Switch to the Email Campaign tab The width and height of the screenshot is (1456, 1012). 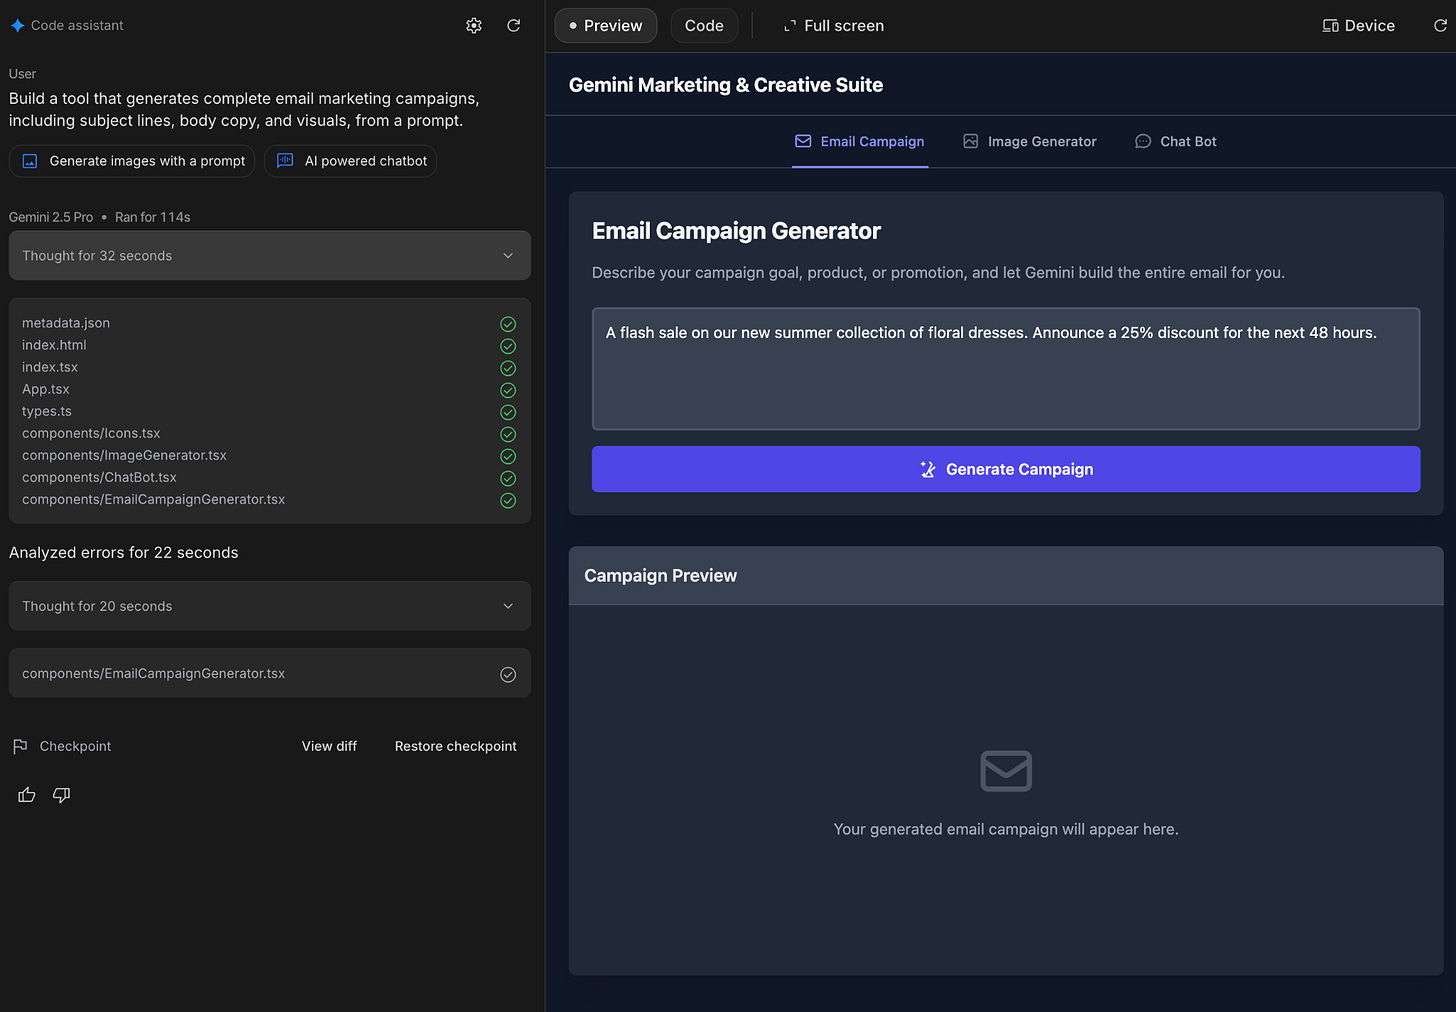(x=860, y=142)
